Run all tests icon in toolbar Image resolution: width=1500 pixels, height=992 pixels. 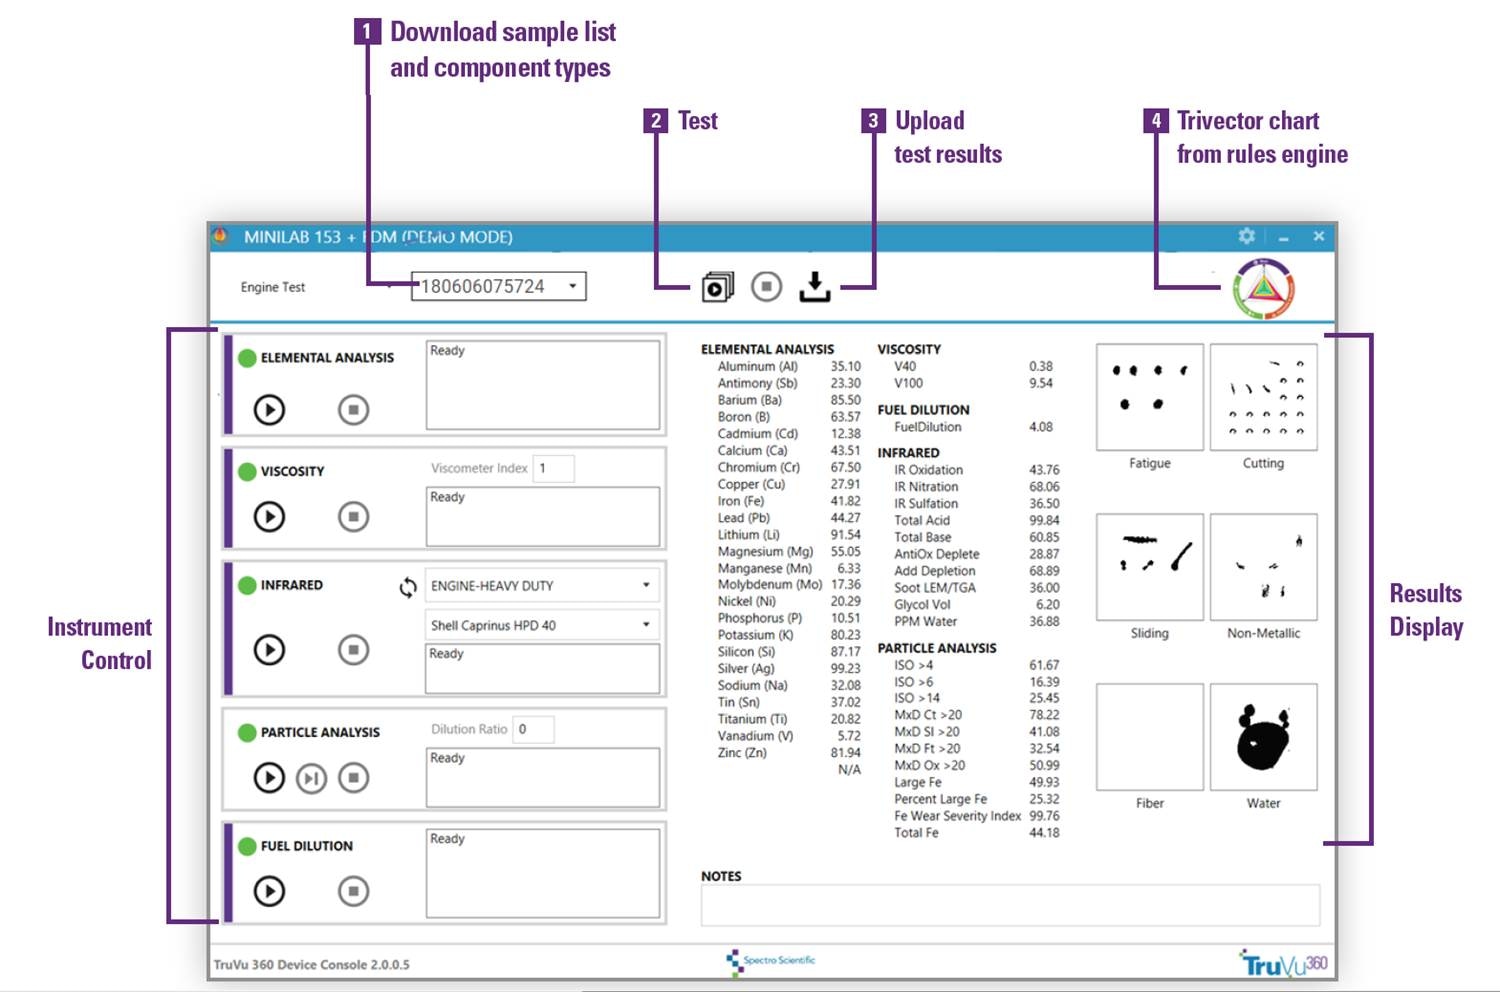[717, 287]
